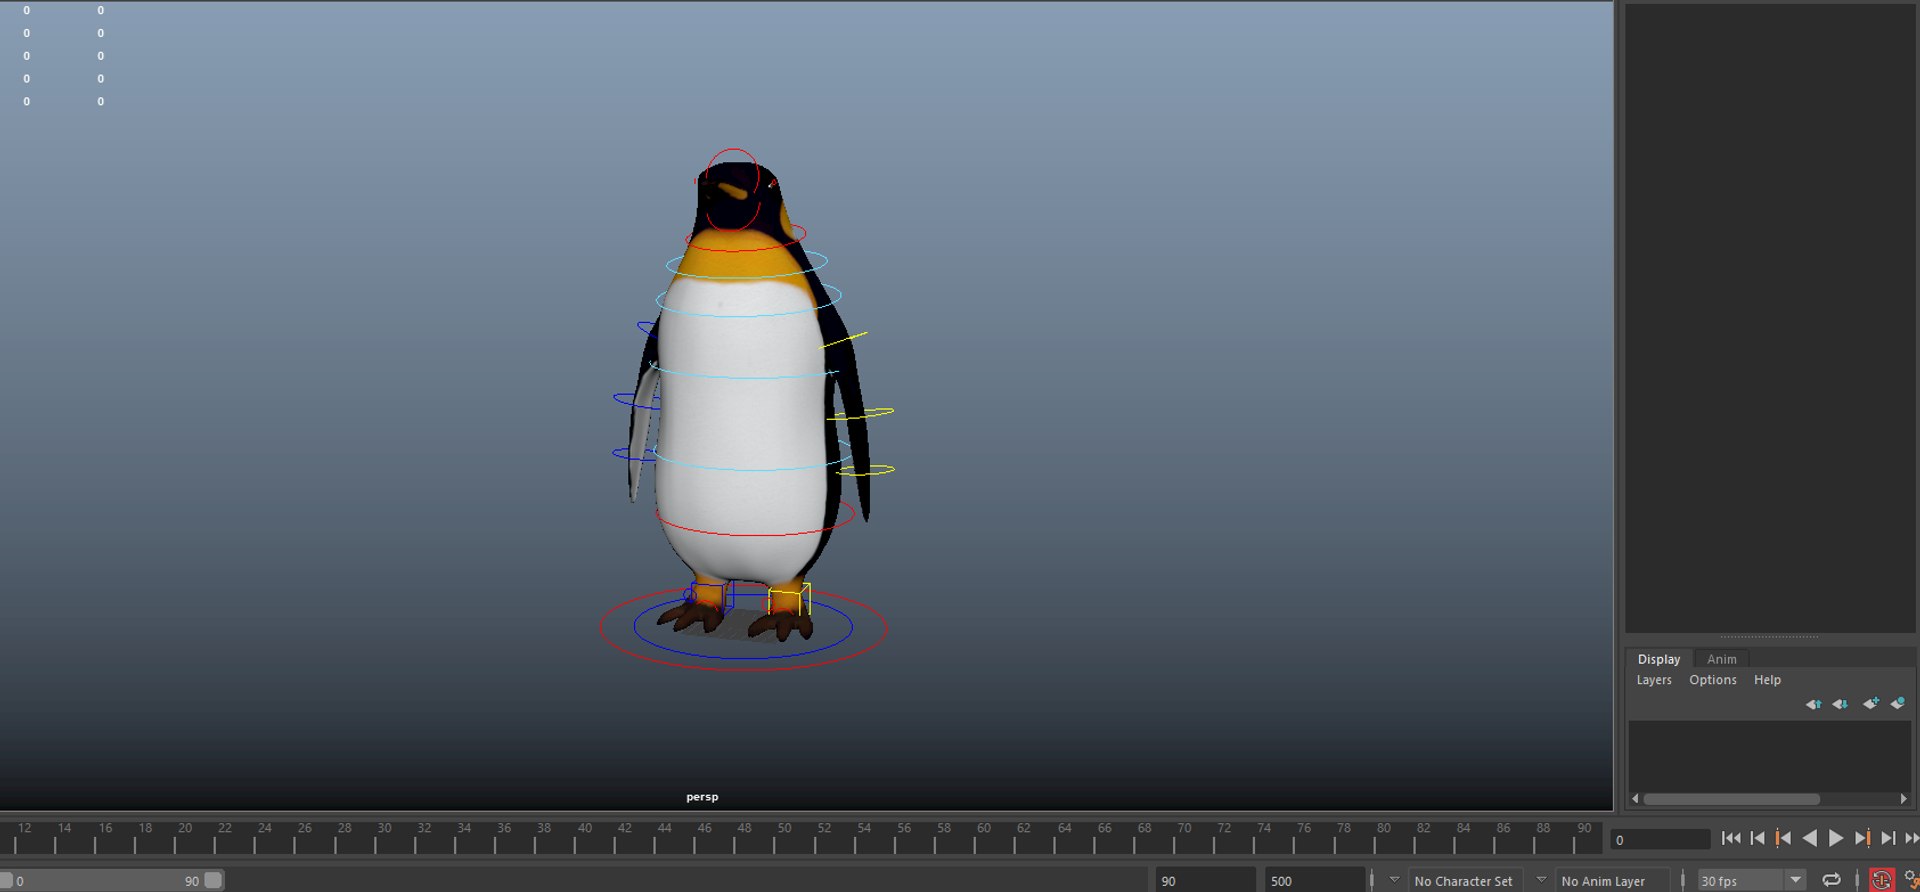Click the current frame field showing 0
Screen dimensions: 1920x892
(x=1660, y=840)
